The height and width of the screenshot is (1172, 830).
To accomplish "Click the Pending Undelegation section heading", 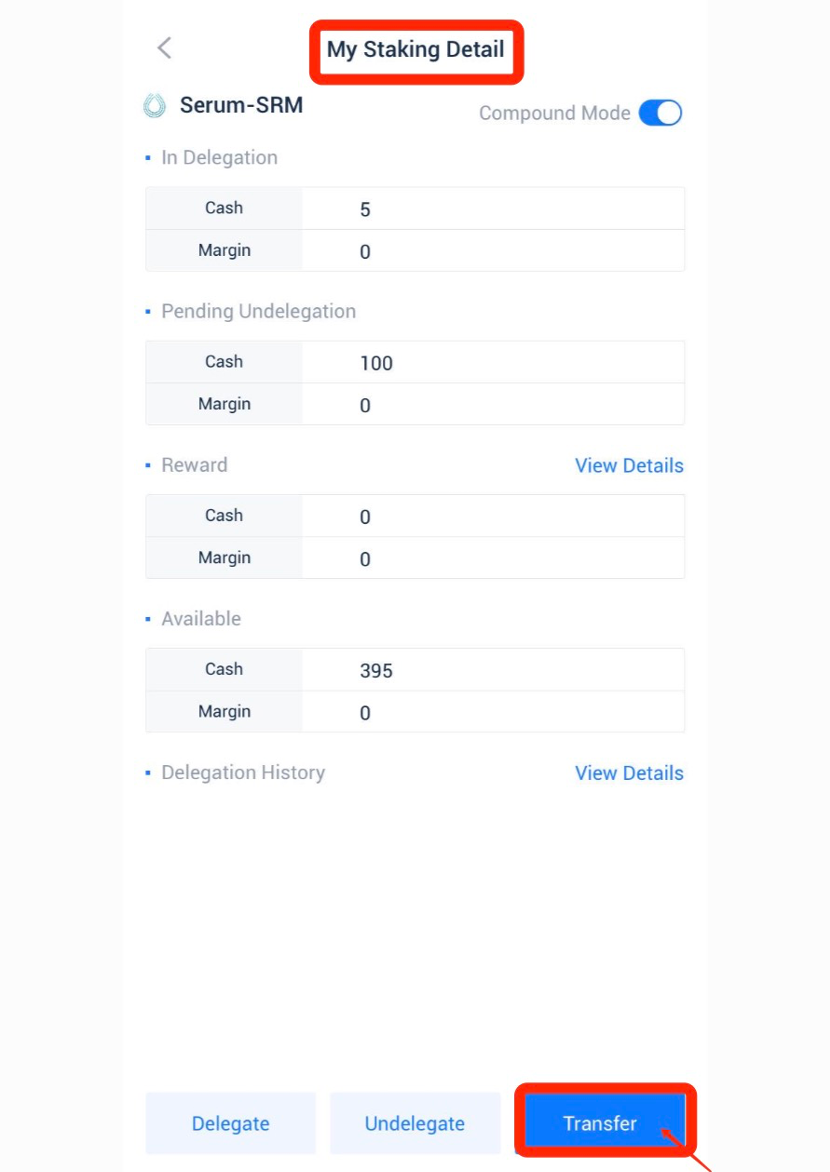I will 258,311.
